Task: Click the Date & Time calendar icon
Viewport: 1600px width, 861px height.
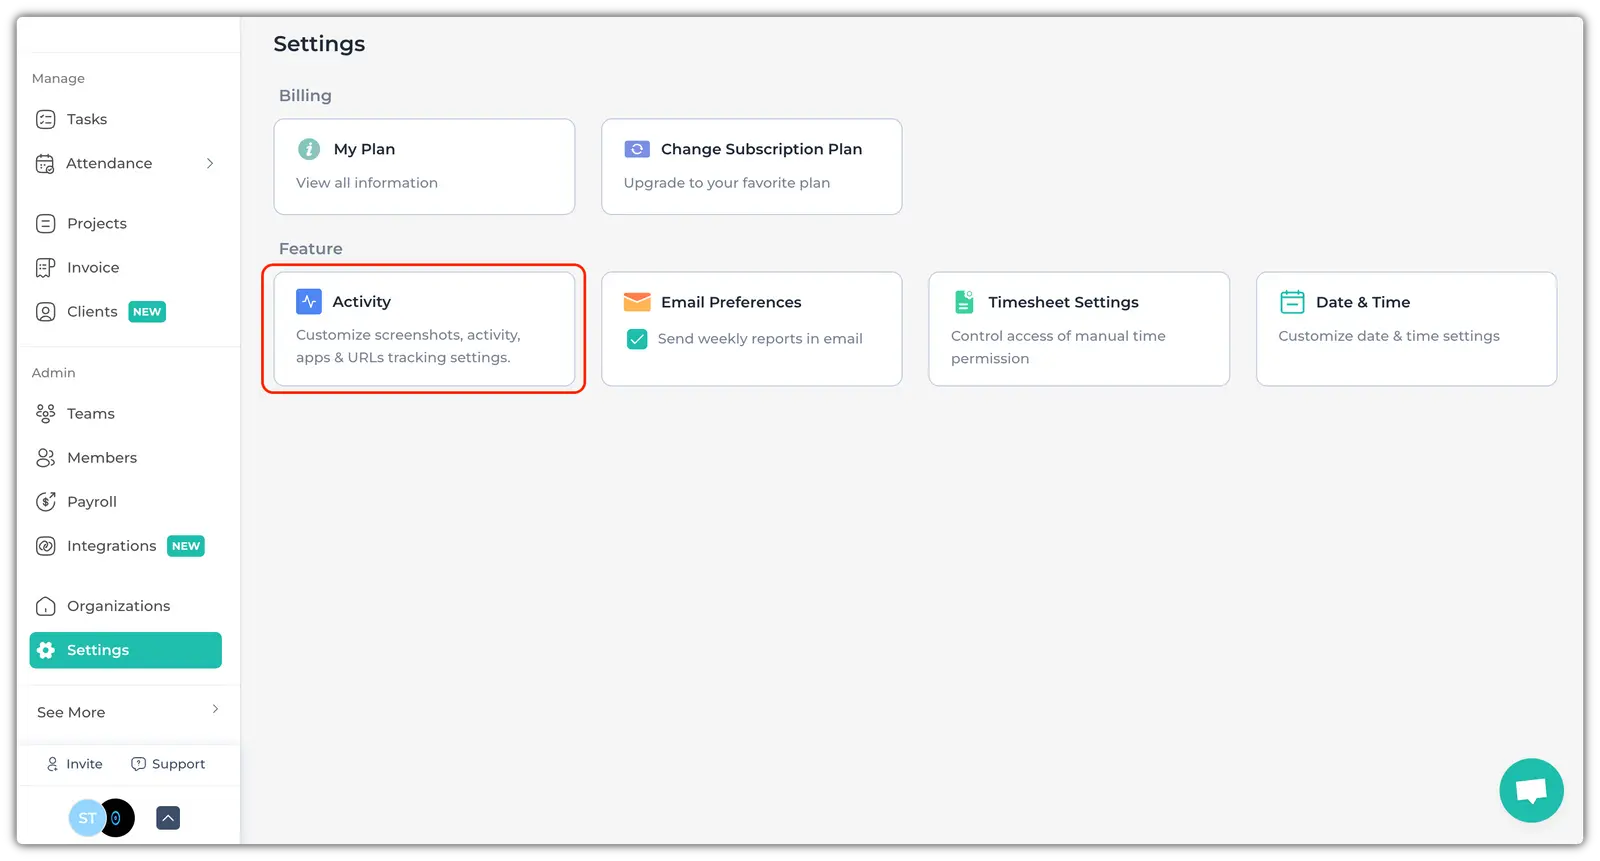Action: coord(1292,302)
